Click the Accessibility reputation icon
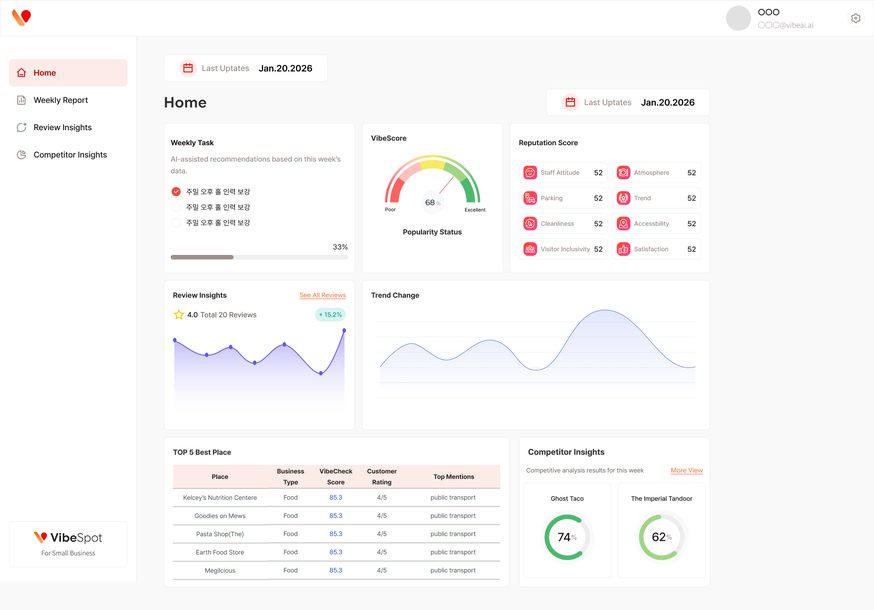 (x=623, y=224)
